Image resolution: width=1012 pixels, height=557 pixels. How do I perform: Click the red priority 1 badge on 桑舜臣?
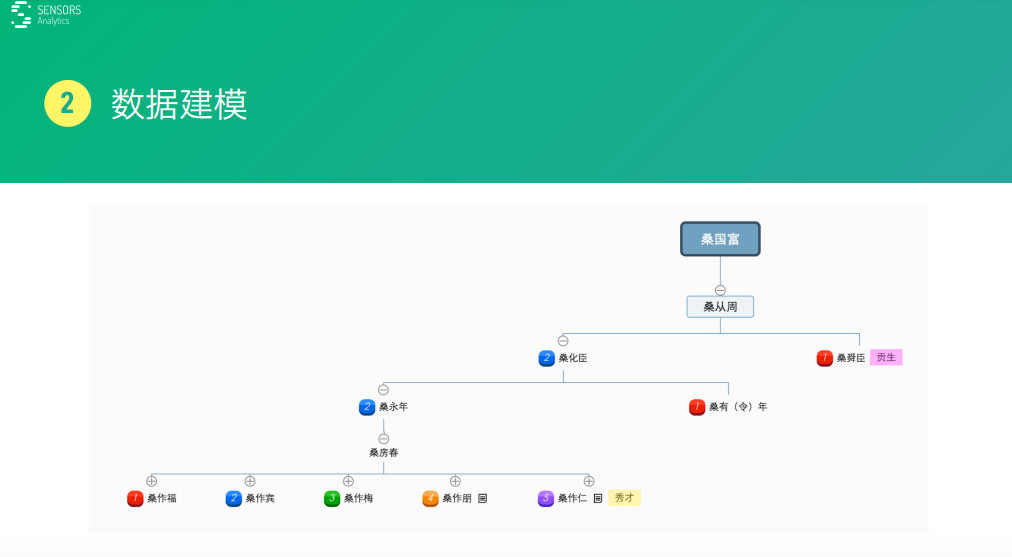tap(824, 358)
